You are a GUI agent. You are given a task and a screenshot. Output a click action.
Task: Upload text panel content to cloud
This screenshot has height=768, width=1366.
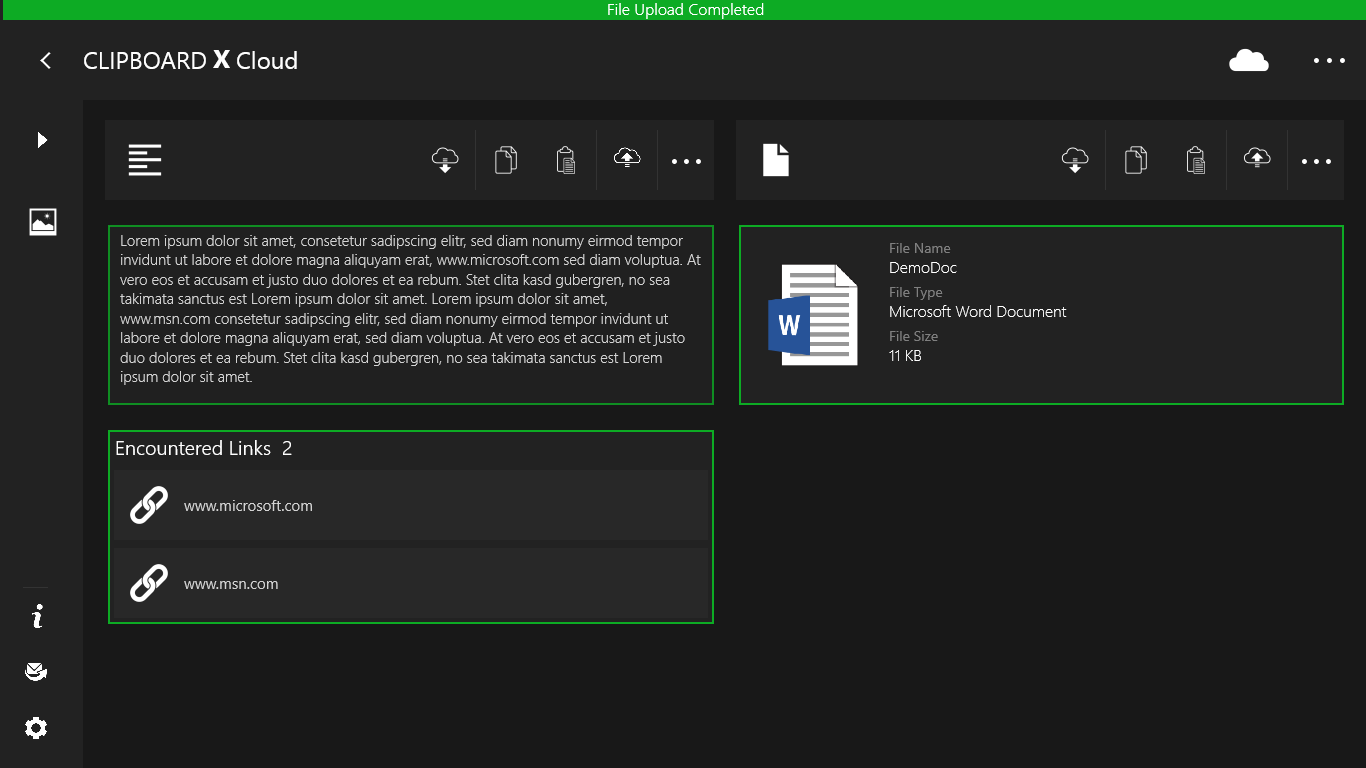627,160
